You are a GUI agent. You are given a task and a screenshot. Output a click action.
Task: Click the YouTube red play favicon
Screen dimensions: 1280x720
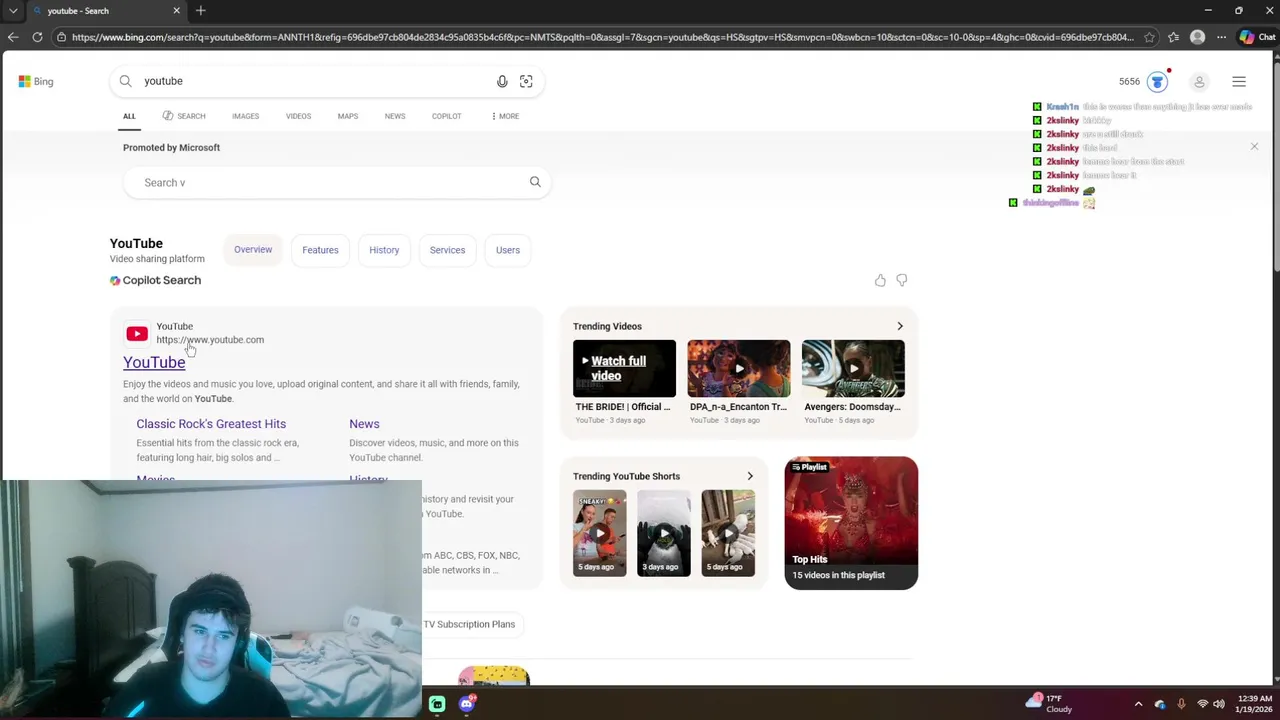click(137, 334)
